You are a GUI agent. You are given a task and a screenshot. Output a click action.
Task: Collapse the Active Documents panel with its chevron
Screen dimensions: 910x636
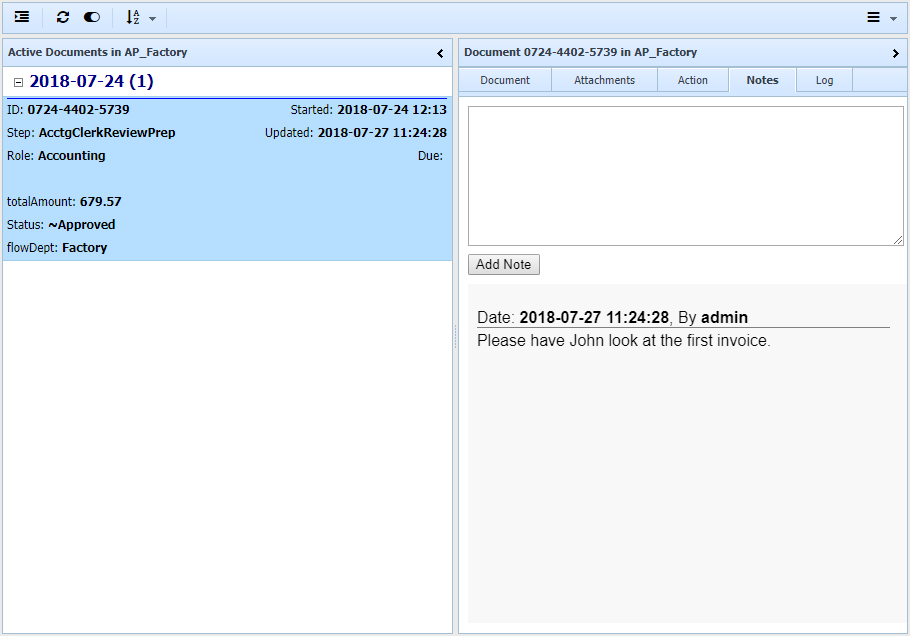440,52
